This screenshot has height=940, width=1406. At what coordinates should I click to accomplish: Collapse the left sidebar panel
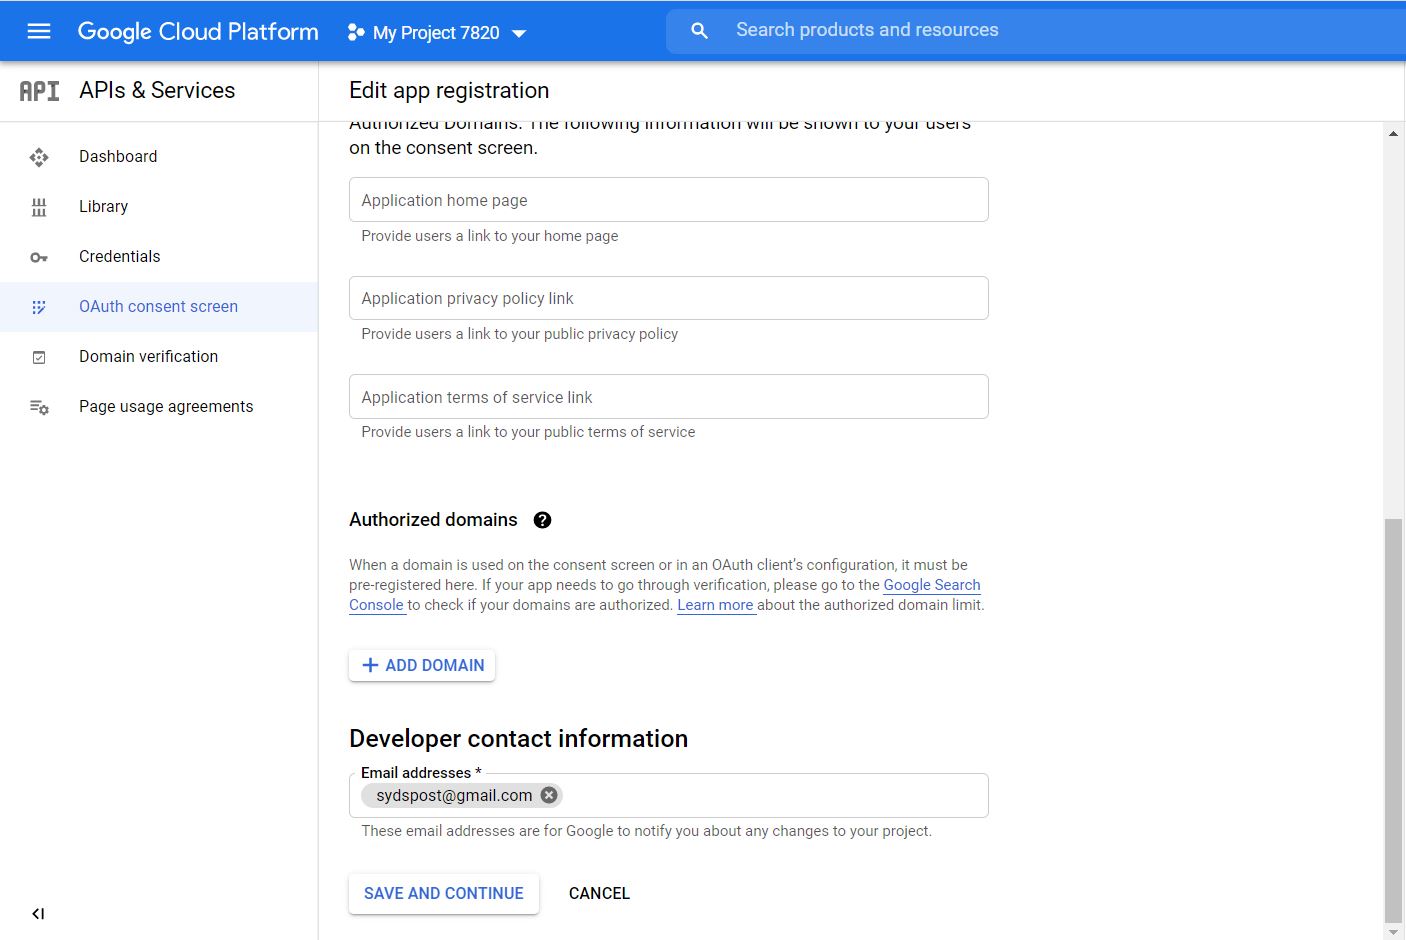pyautogui.click(x=38, y=913)
